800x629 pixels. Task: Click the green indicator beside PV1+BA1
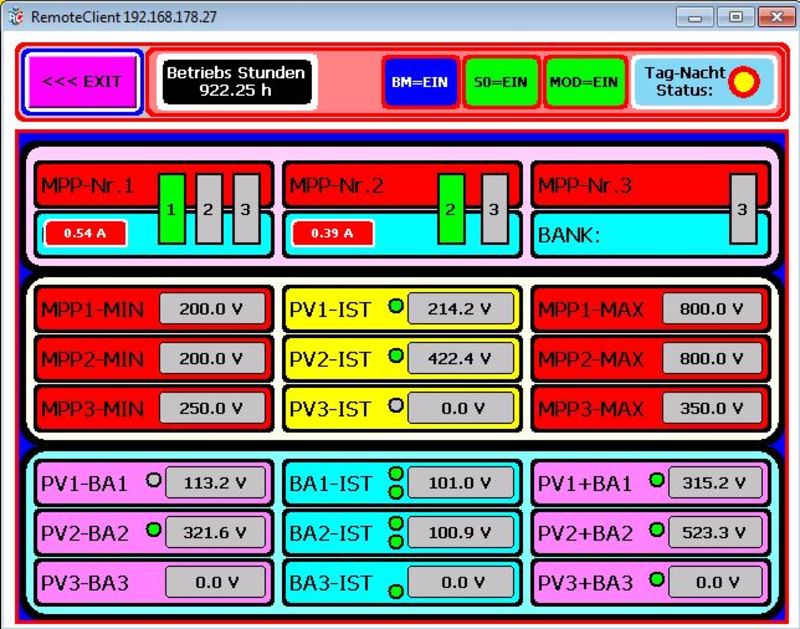pyautogui.click(x=656, y=480)
